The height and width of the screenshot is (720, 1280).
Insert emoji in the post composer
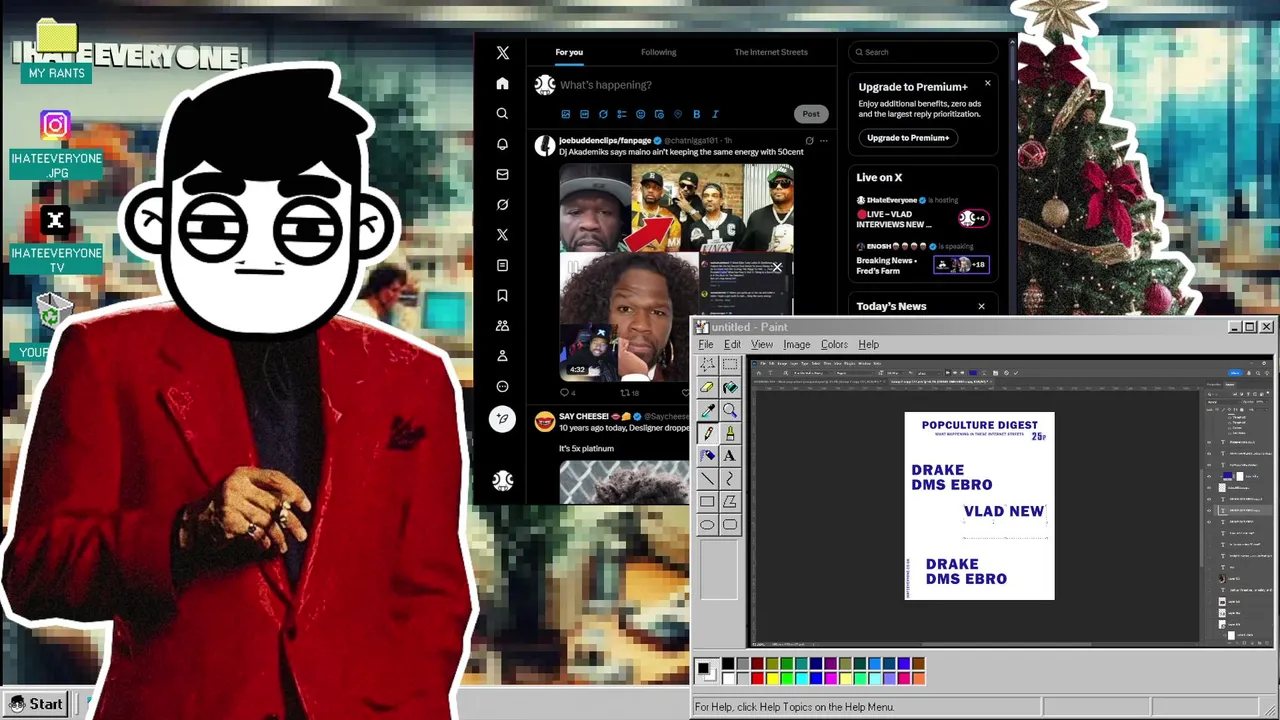pos(640,114)
